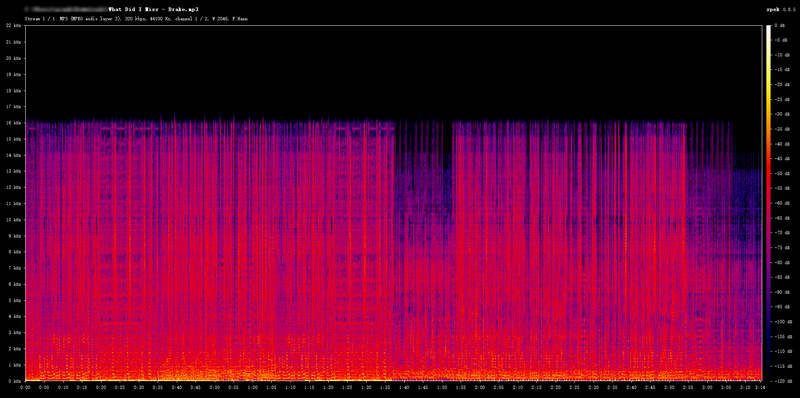Click the 16 kHz frequency axis label
Screen dimensions: 800x398
click(13, 123)
